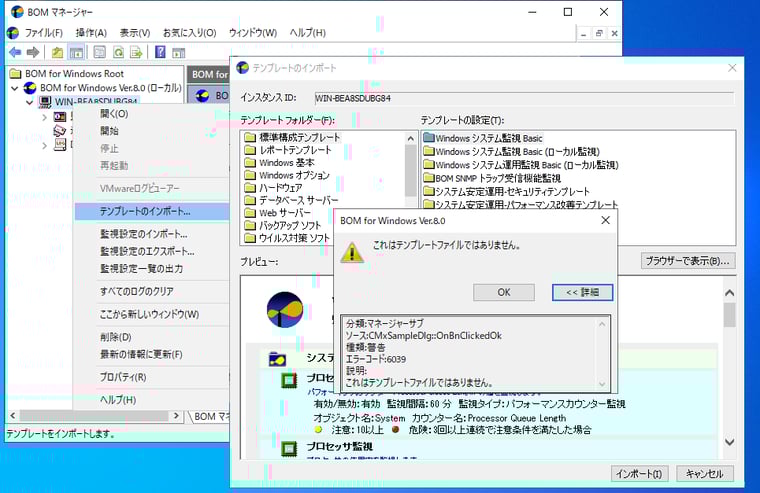This screenshot has width=760, height=493.
Task: Choose 監視設定のエクスポート... from the context menu
Action: point(152,251)
